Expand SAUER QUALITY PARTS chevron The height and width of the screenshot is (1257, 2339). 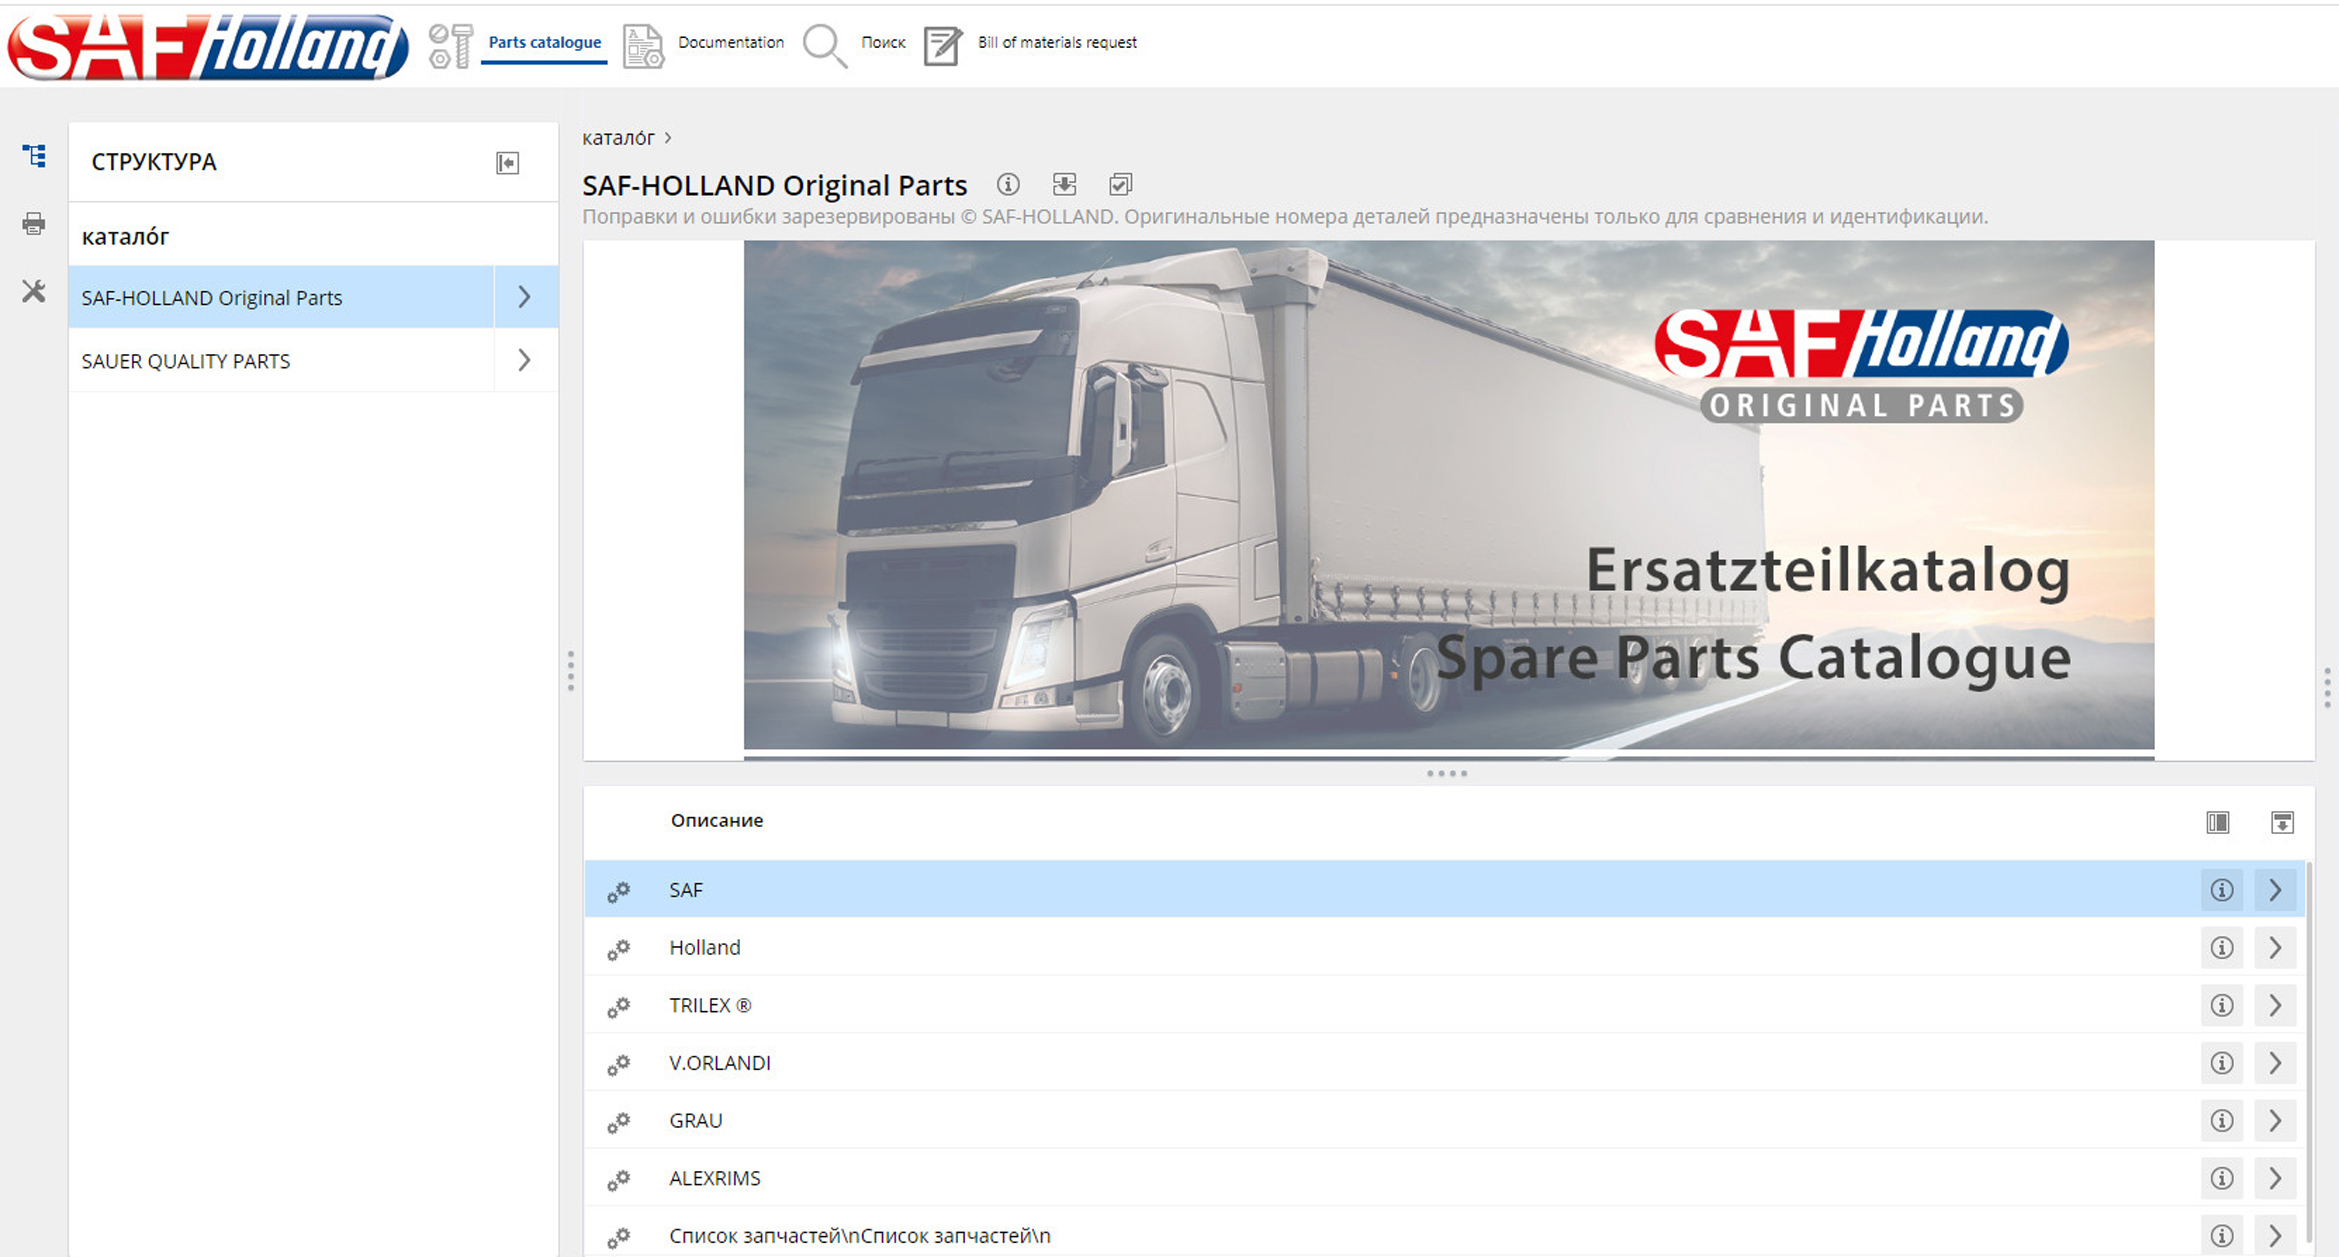click(x=524, y=360)
